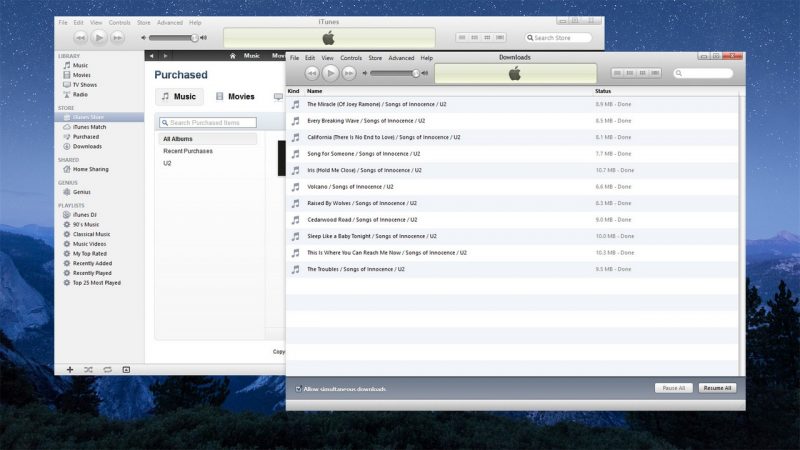
Task: Open Advanced menu in back iTunes window
Action: click(169, 22)
